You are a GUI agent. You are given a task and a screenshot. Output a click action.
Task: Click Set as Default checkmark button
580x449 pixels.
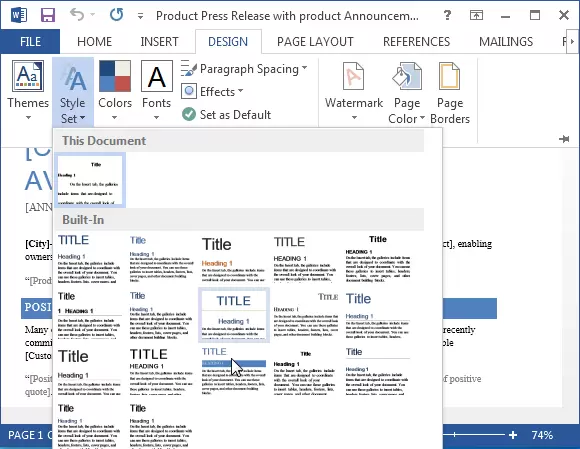[226, 115]
